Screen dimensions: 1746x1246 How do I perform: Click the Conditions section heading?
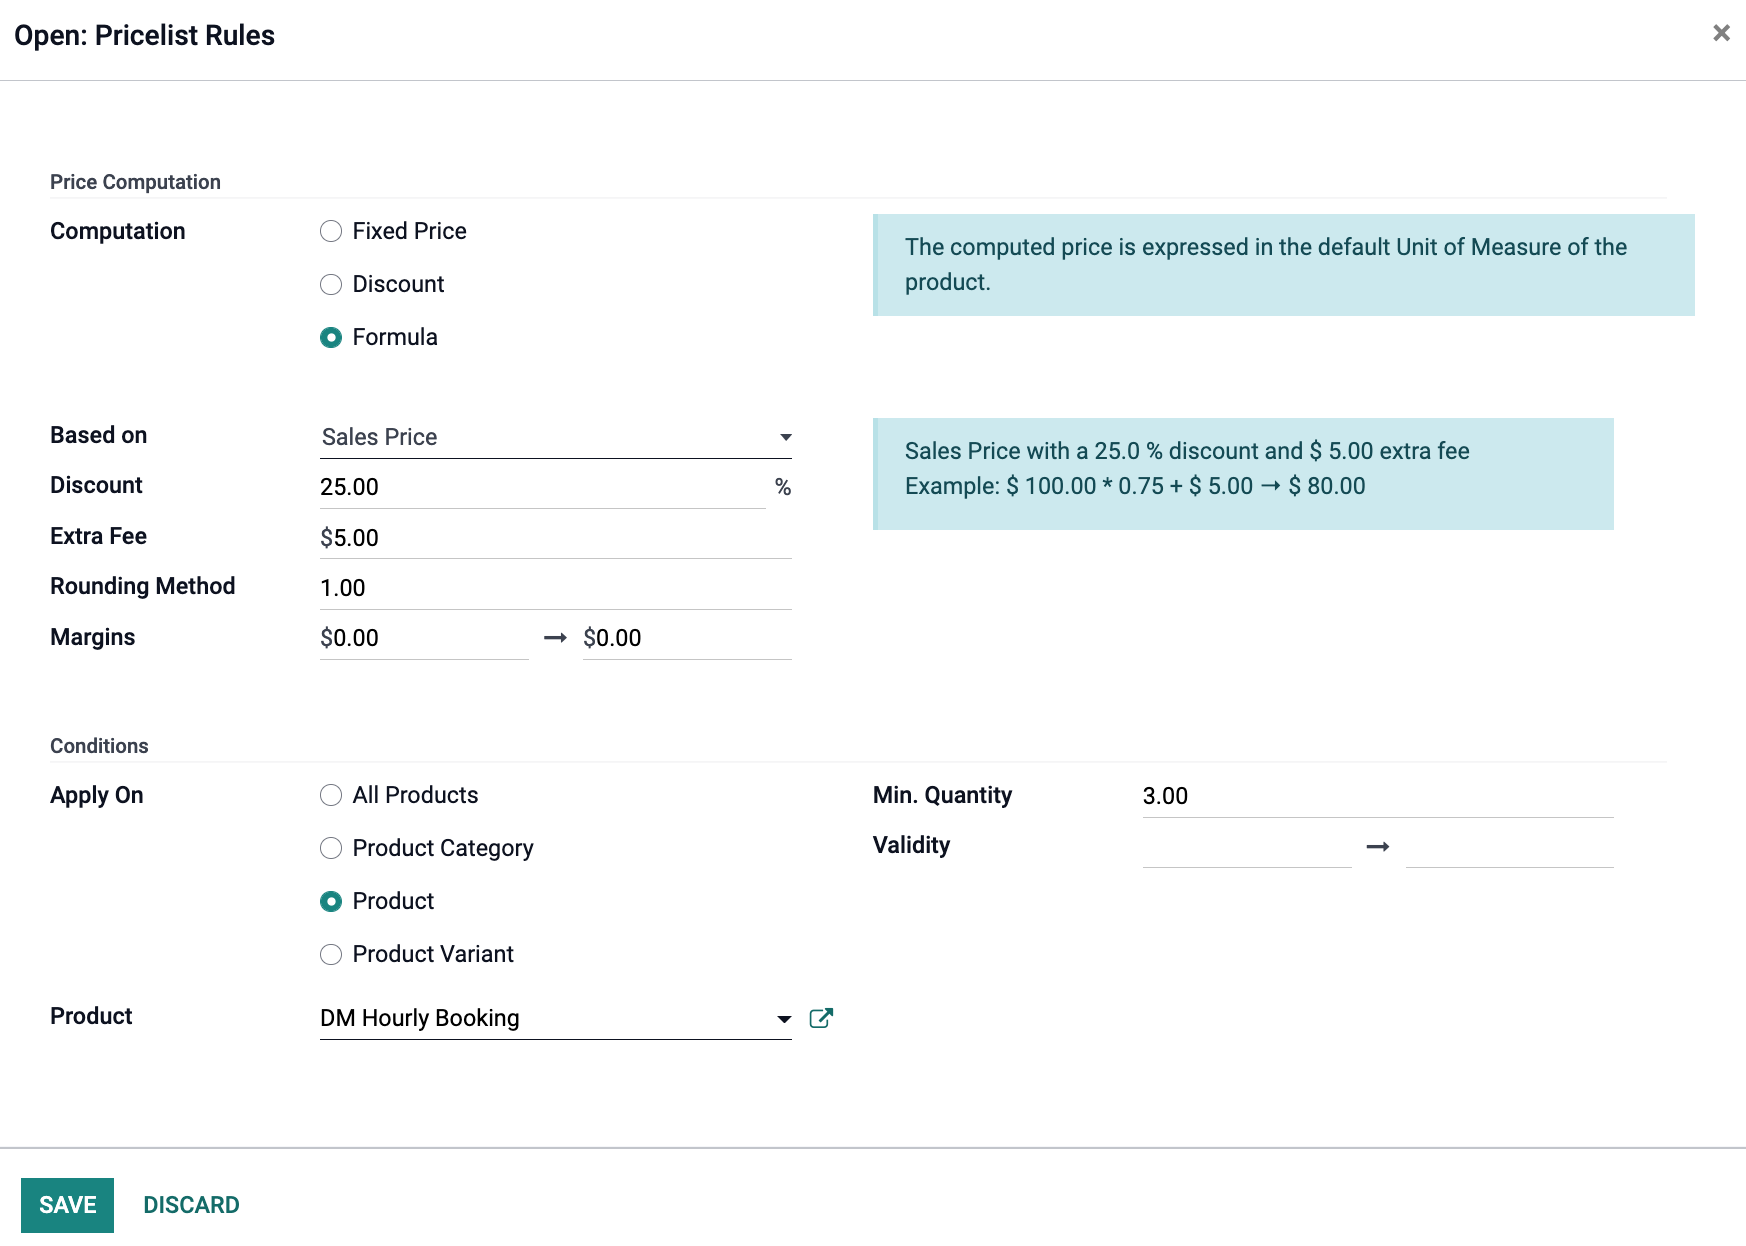pyautogui.click(x=99, y=746)
